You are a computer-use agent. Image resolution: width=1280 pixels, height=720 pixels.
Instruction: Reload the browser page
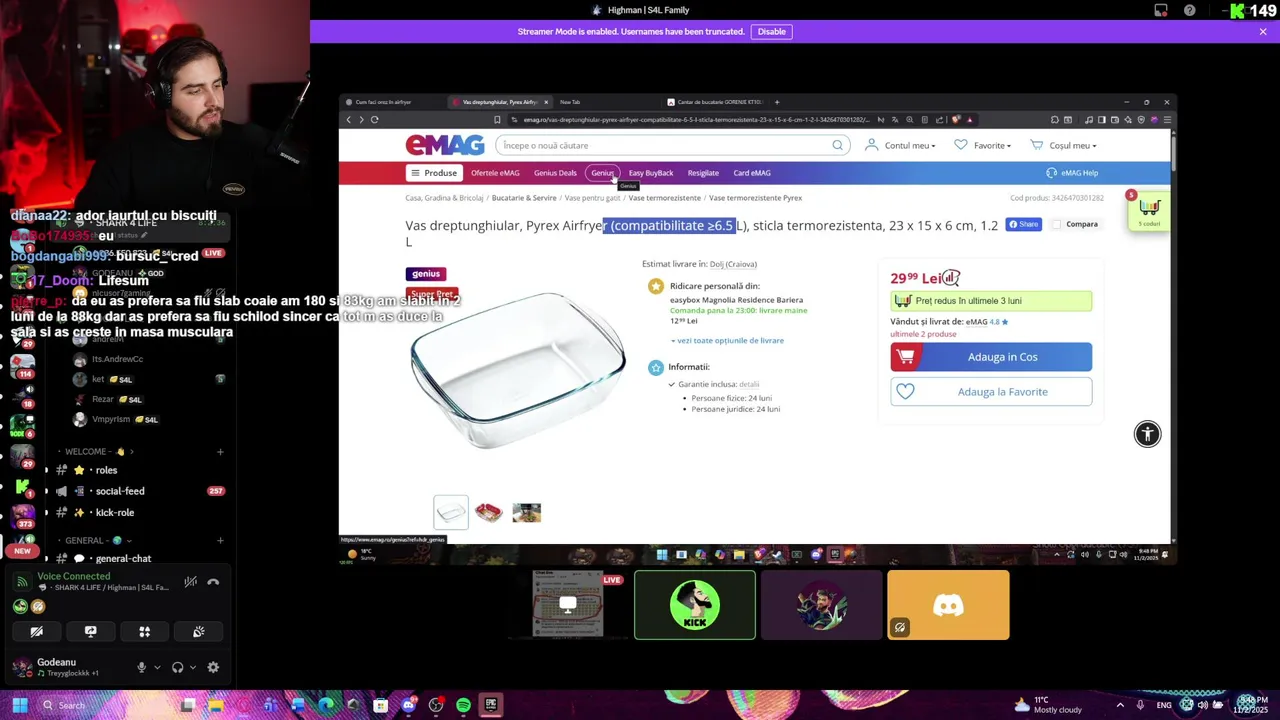click(374, 120)
